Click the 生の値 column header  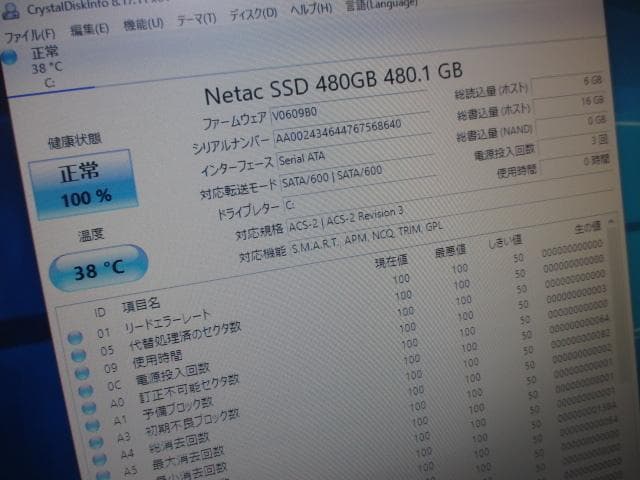click(x=587, y=227)
